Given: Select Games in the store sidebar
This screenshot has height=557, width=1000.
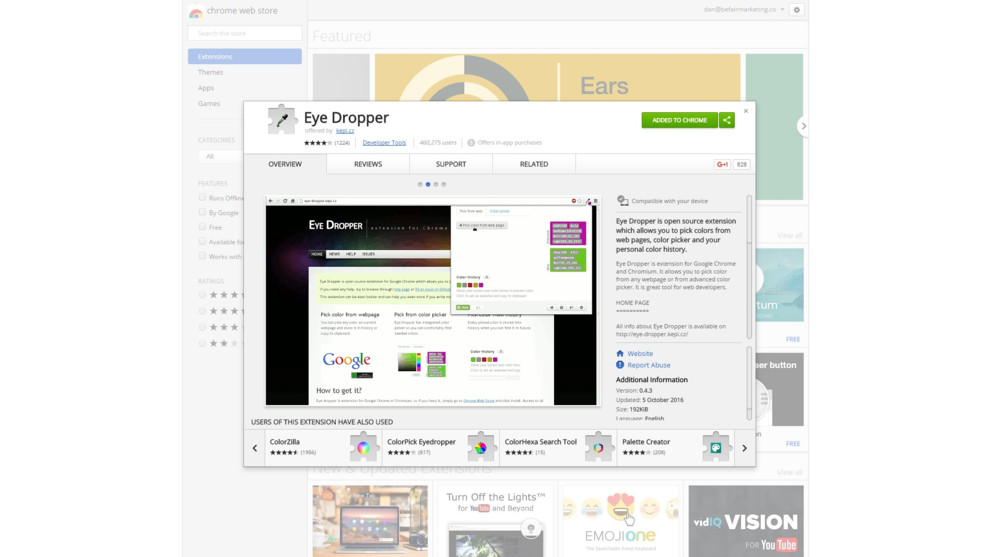Looking at the screenshot, I should point(209,103).
